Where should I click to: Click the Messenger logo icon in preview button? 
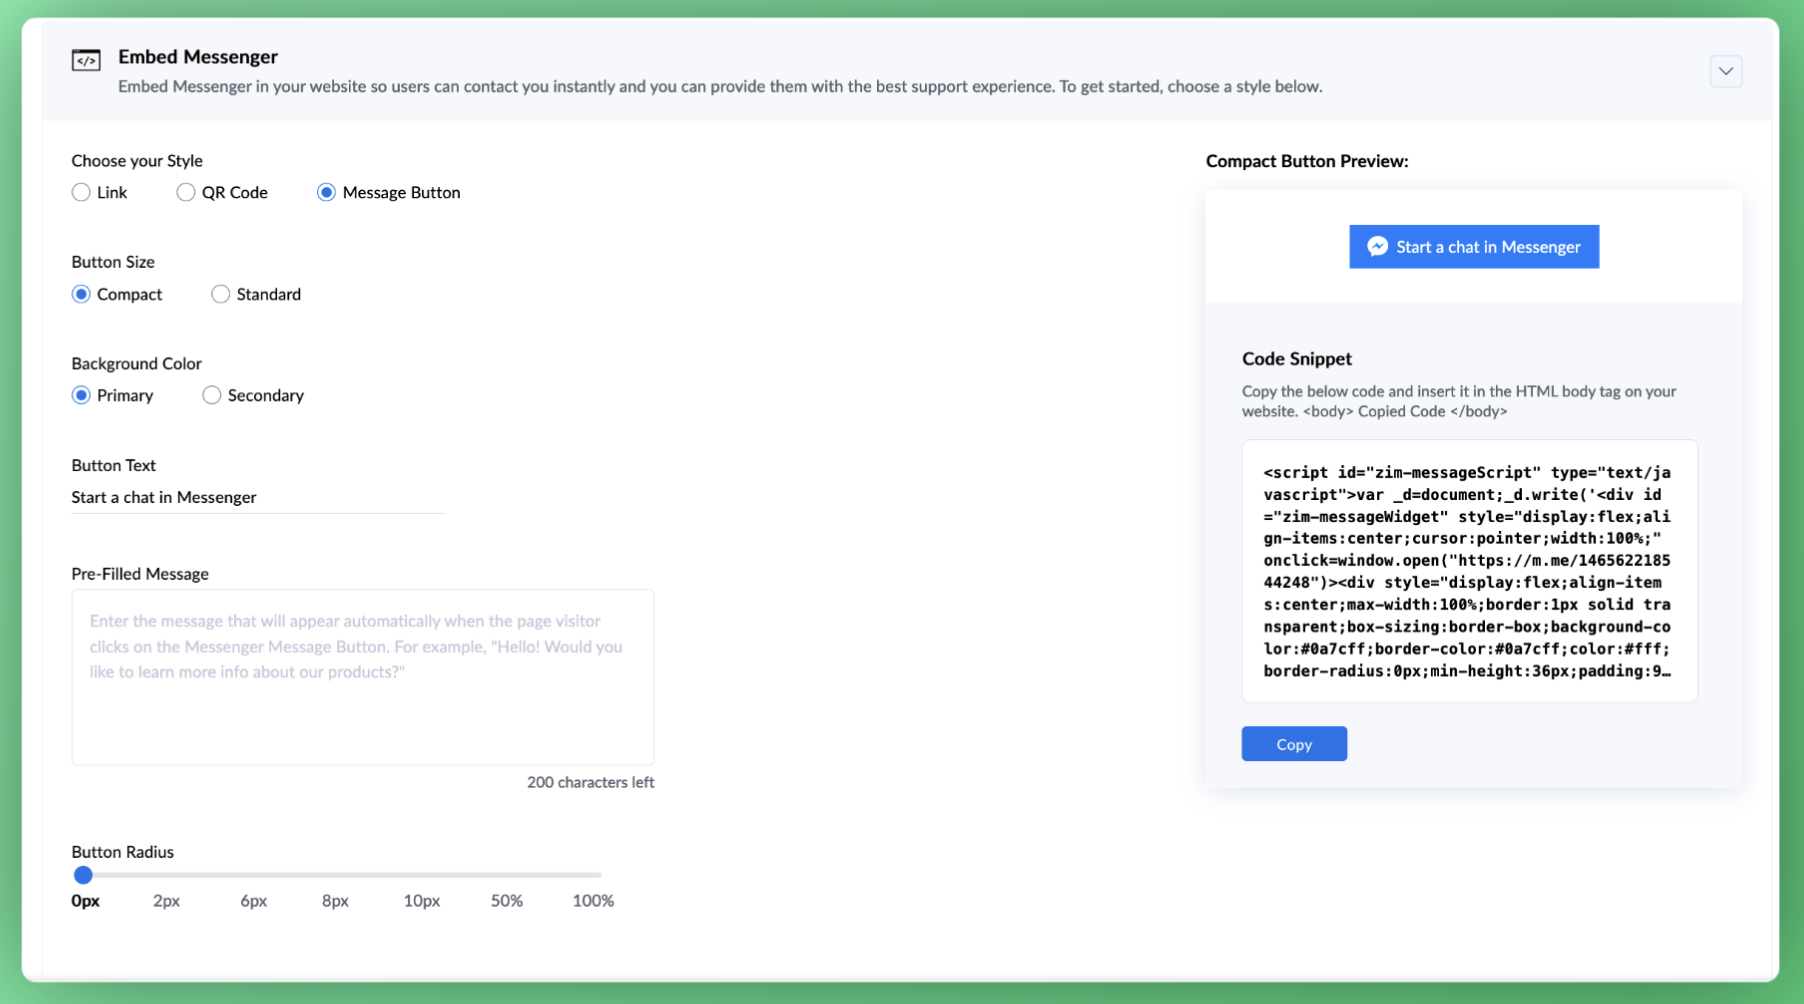point(1377,246)
